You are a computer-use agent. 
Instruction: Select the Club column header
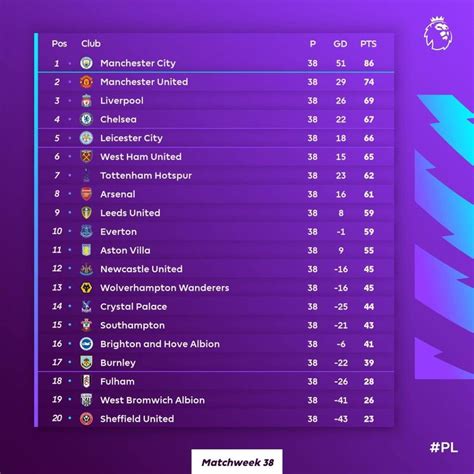91,43
